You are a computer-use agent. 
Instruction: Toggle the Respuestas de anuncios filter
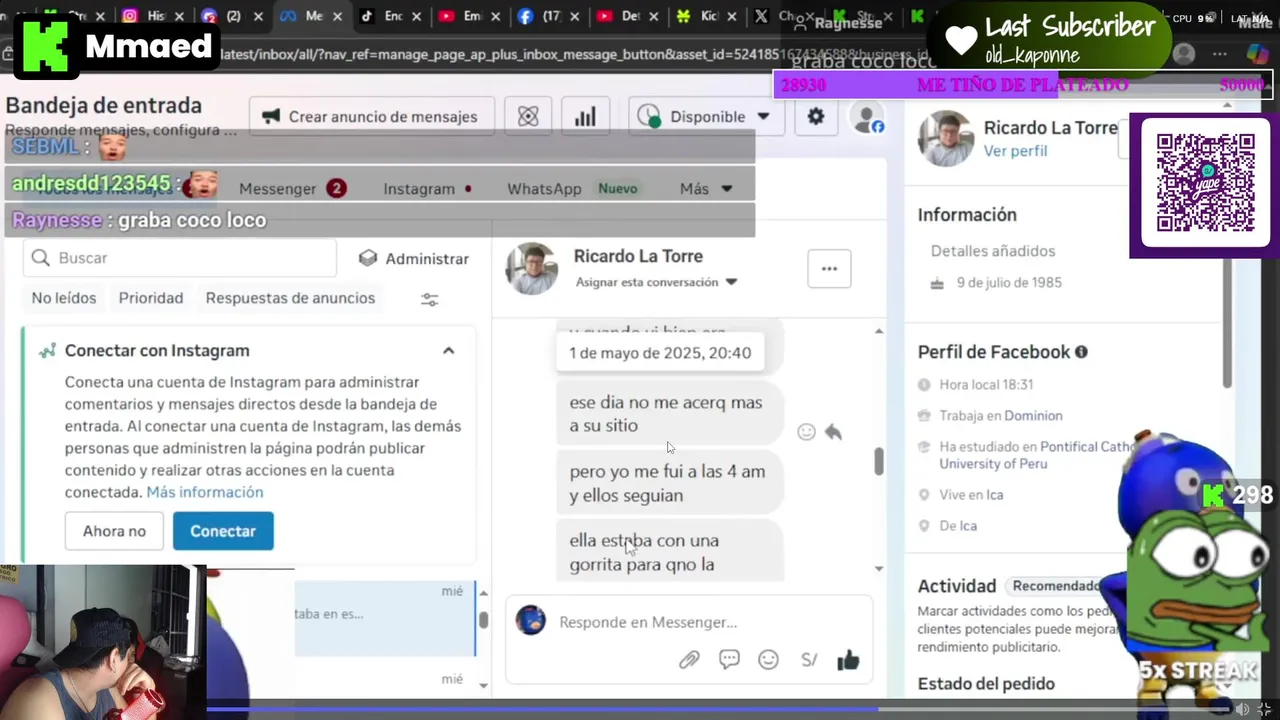click(x=290, y=298)
